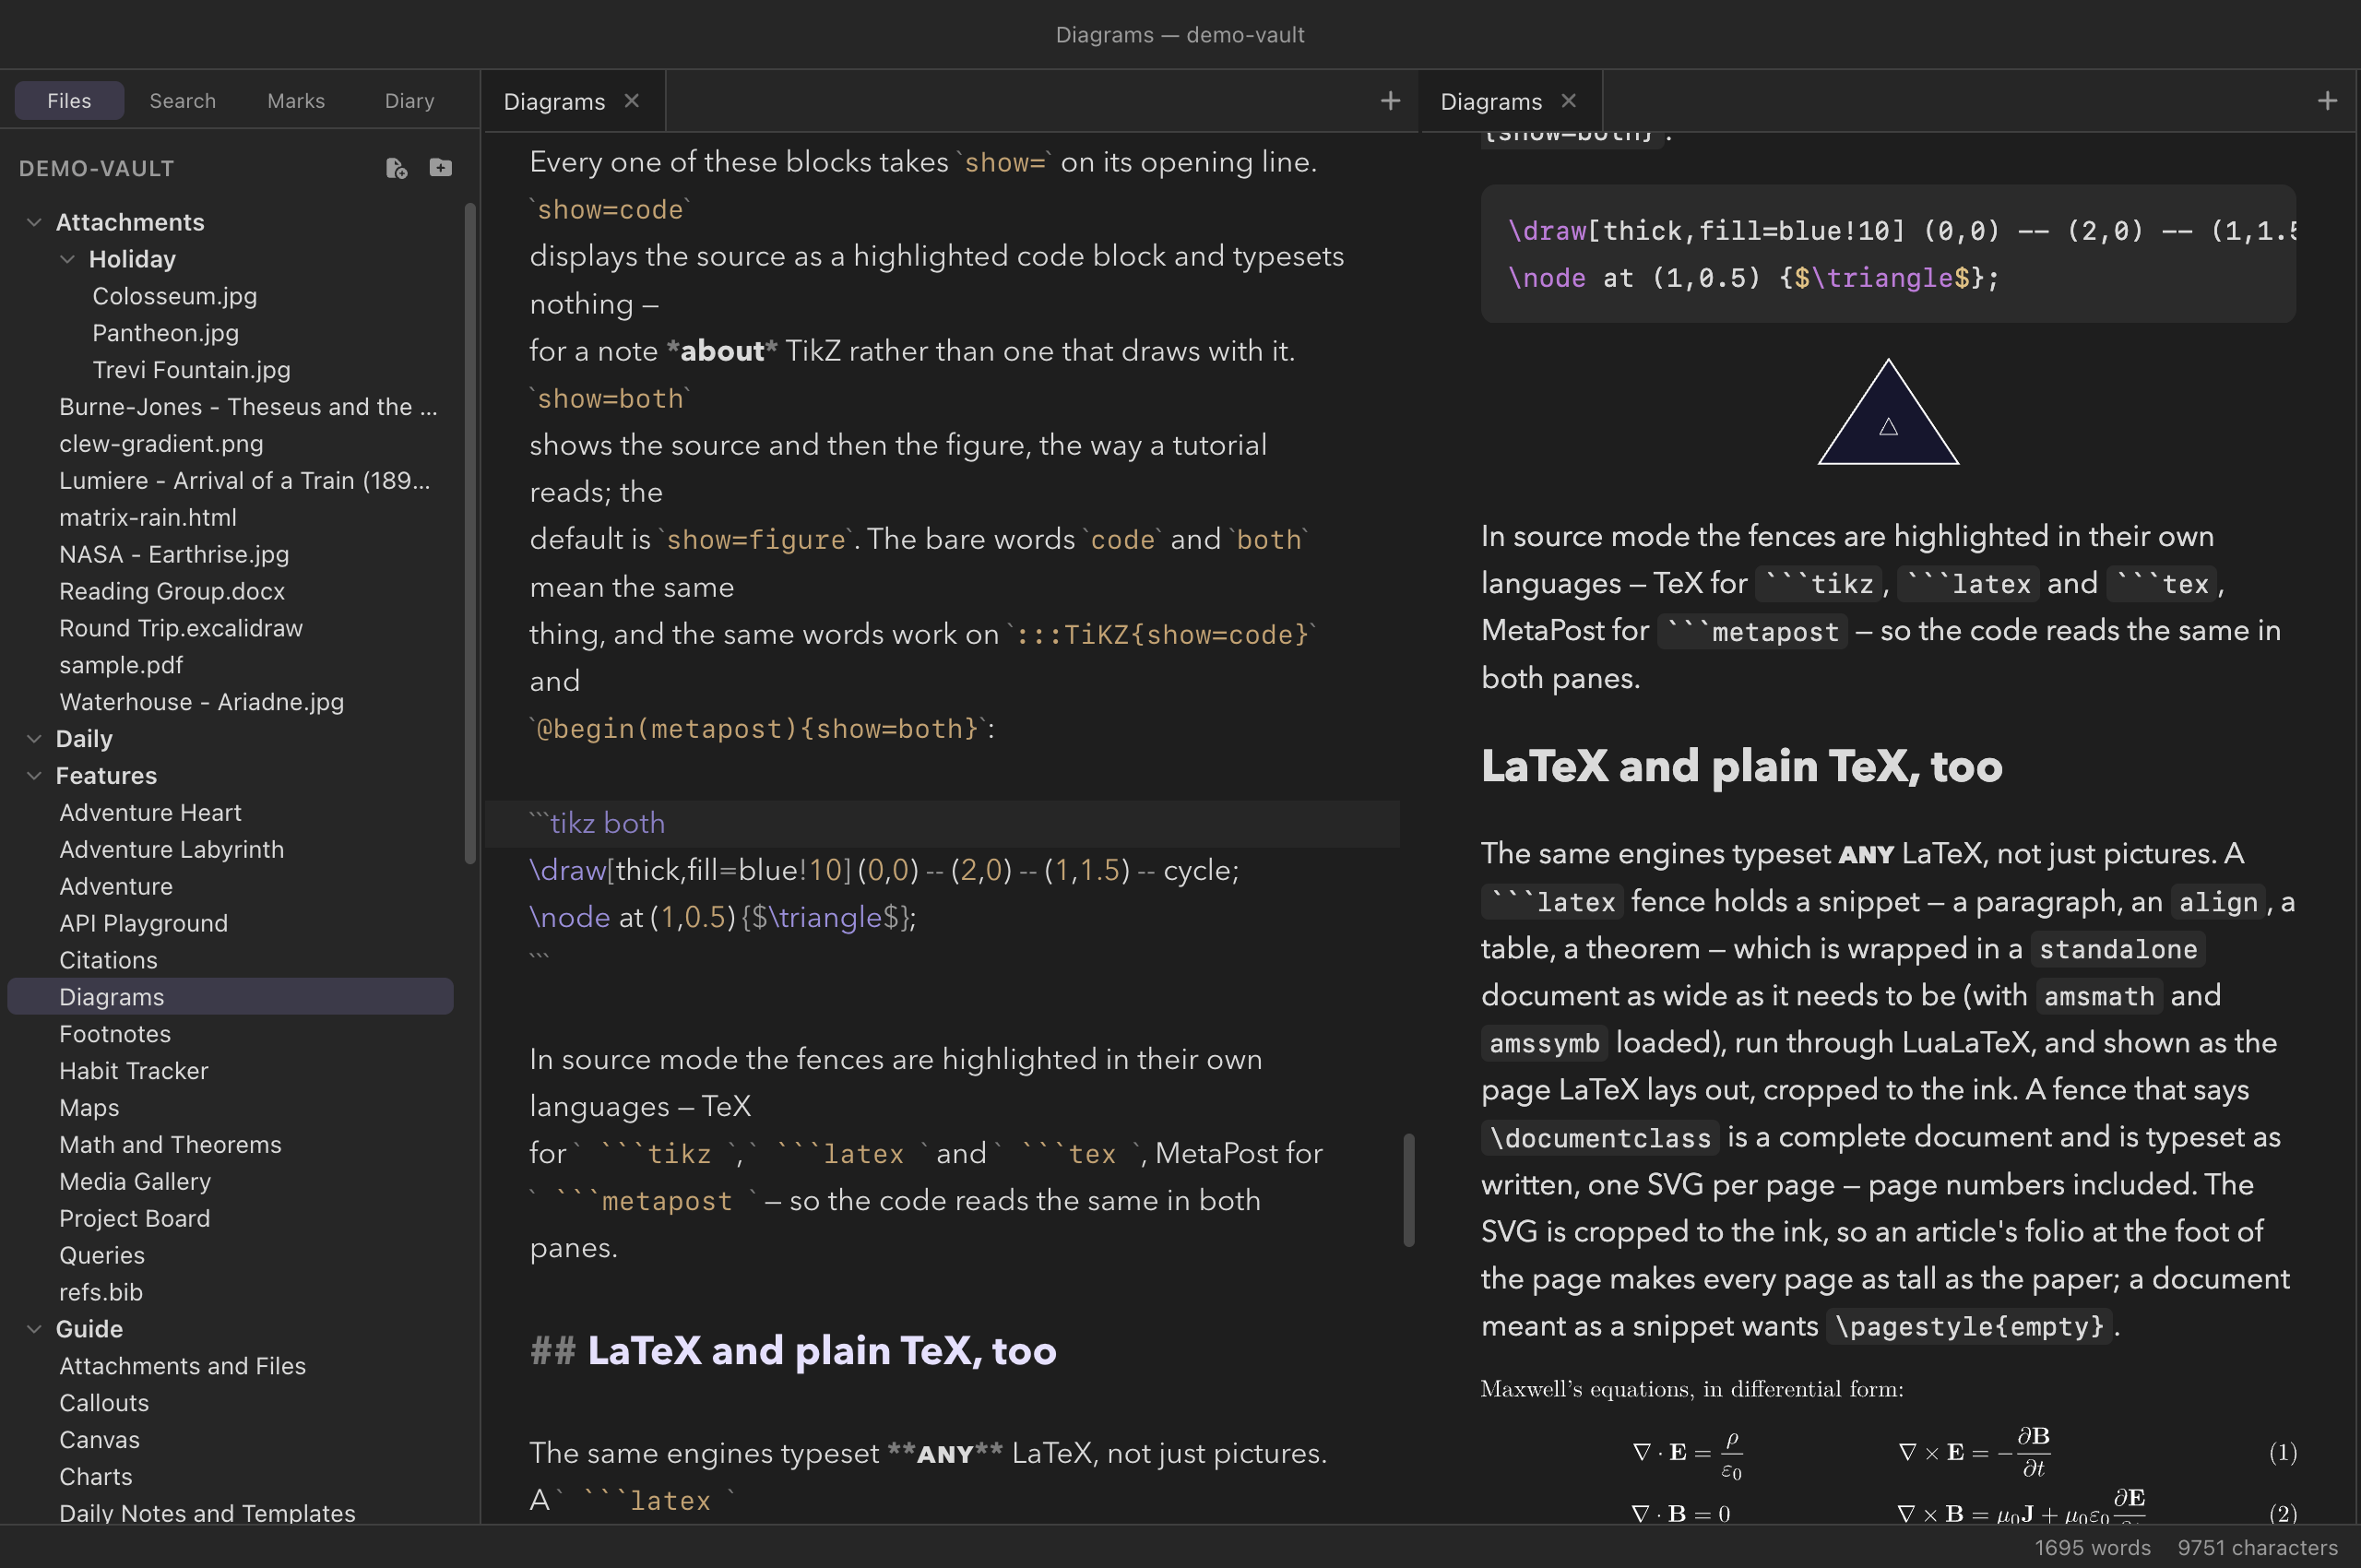
Task: Open the Math and Theorems note
Action: pos(170,1145)
